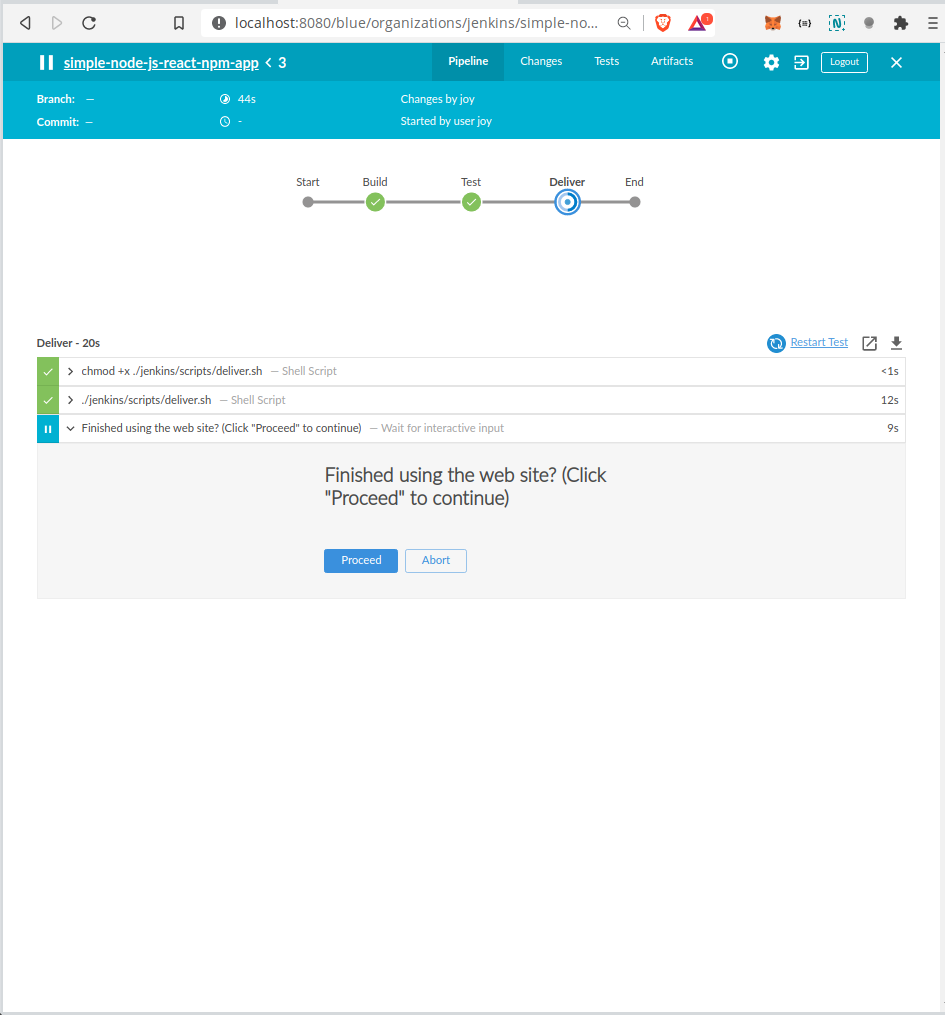Bookmark this page using the bookmark icon
This screenshot has height=1015, width=945.
pyautogui.click(x=179, y=23)
